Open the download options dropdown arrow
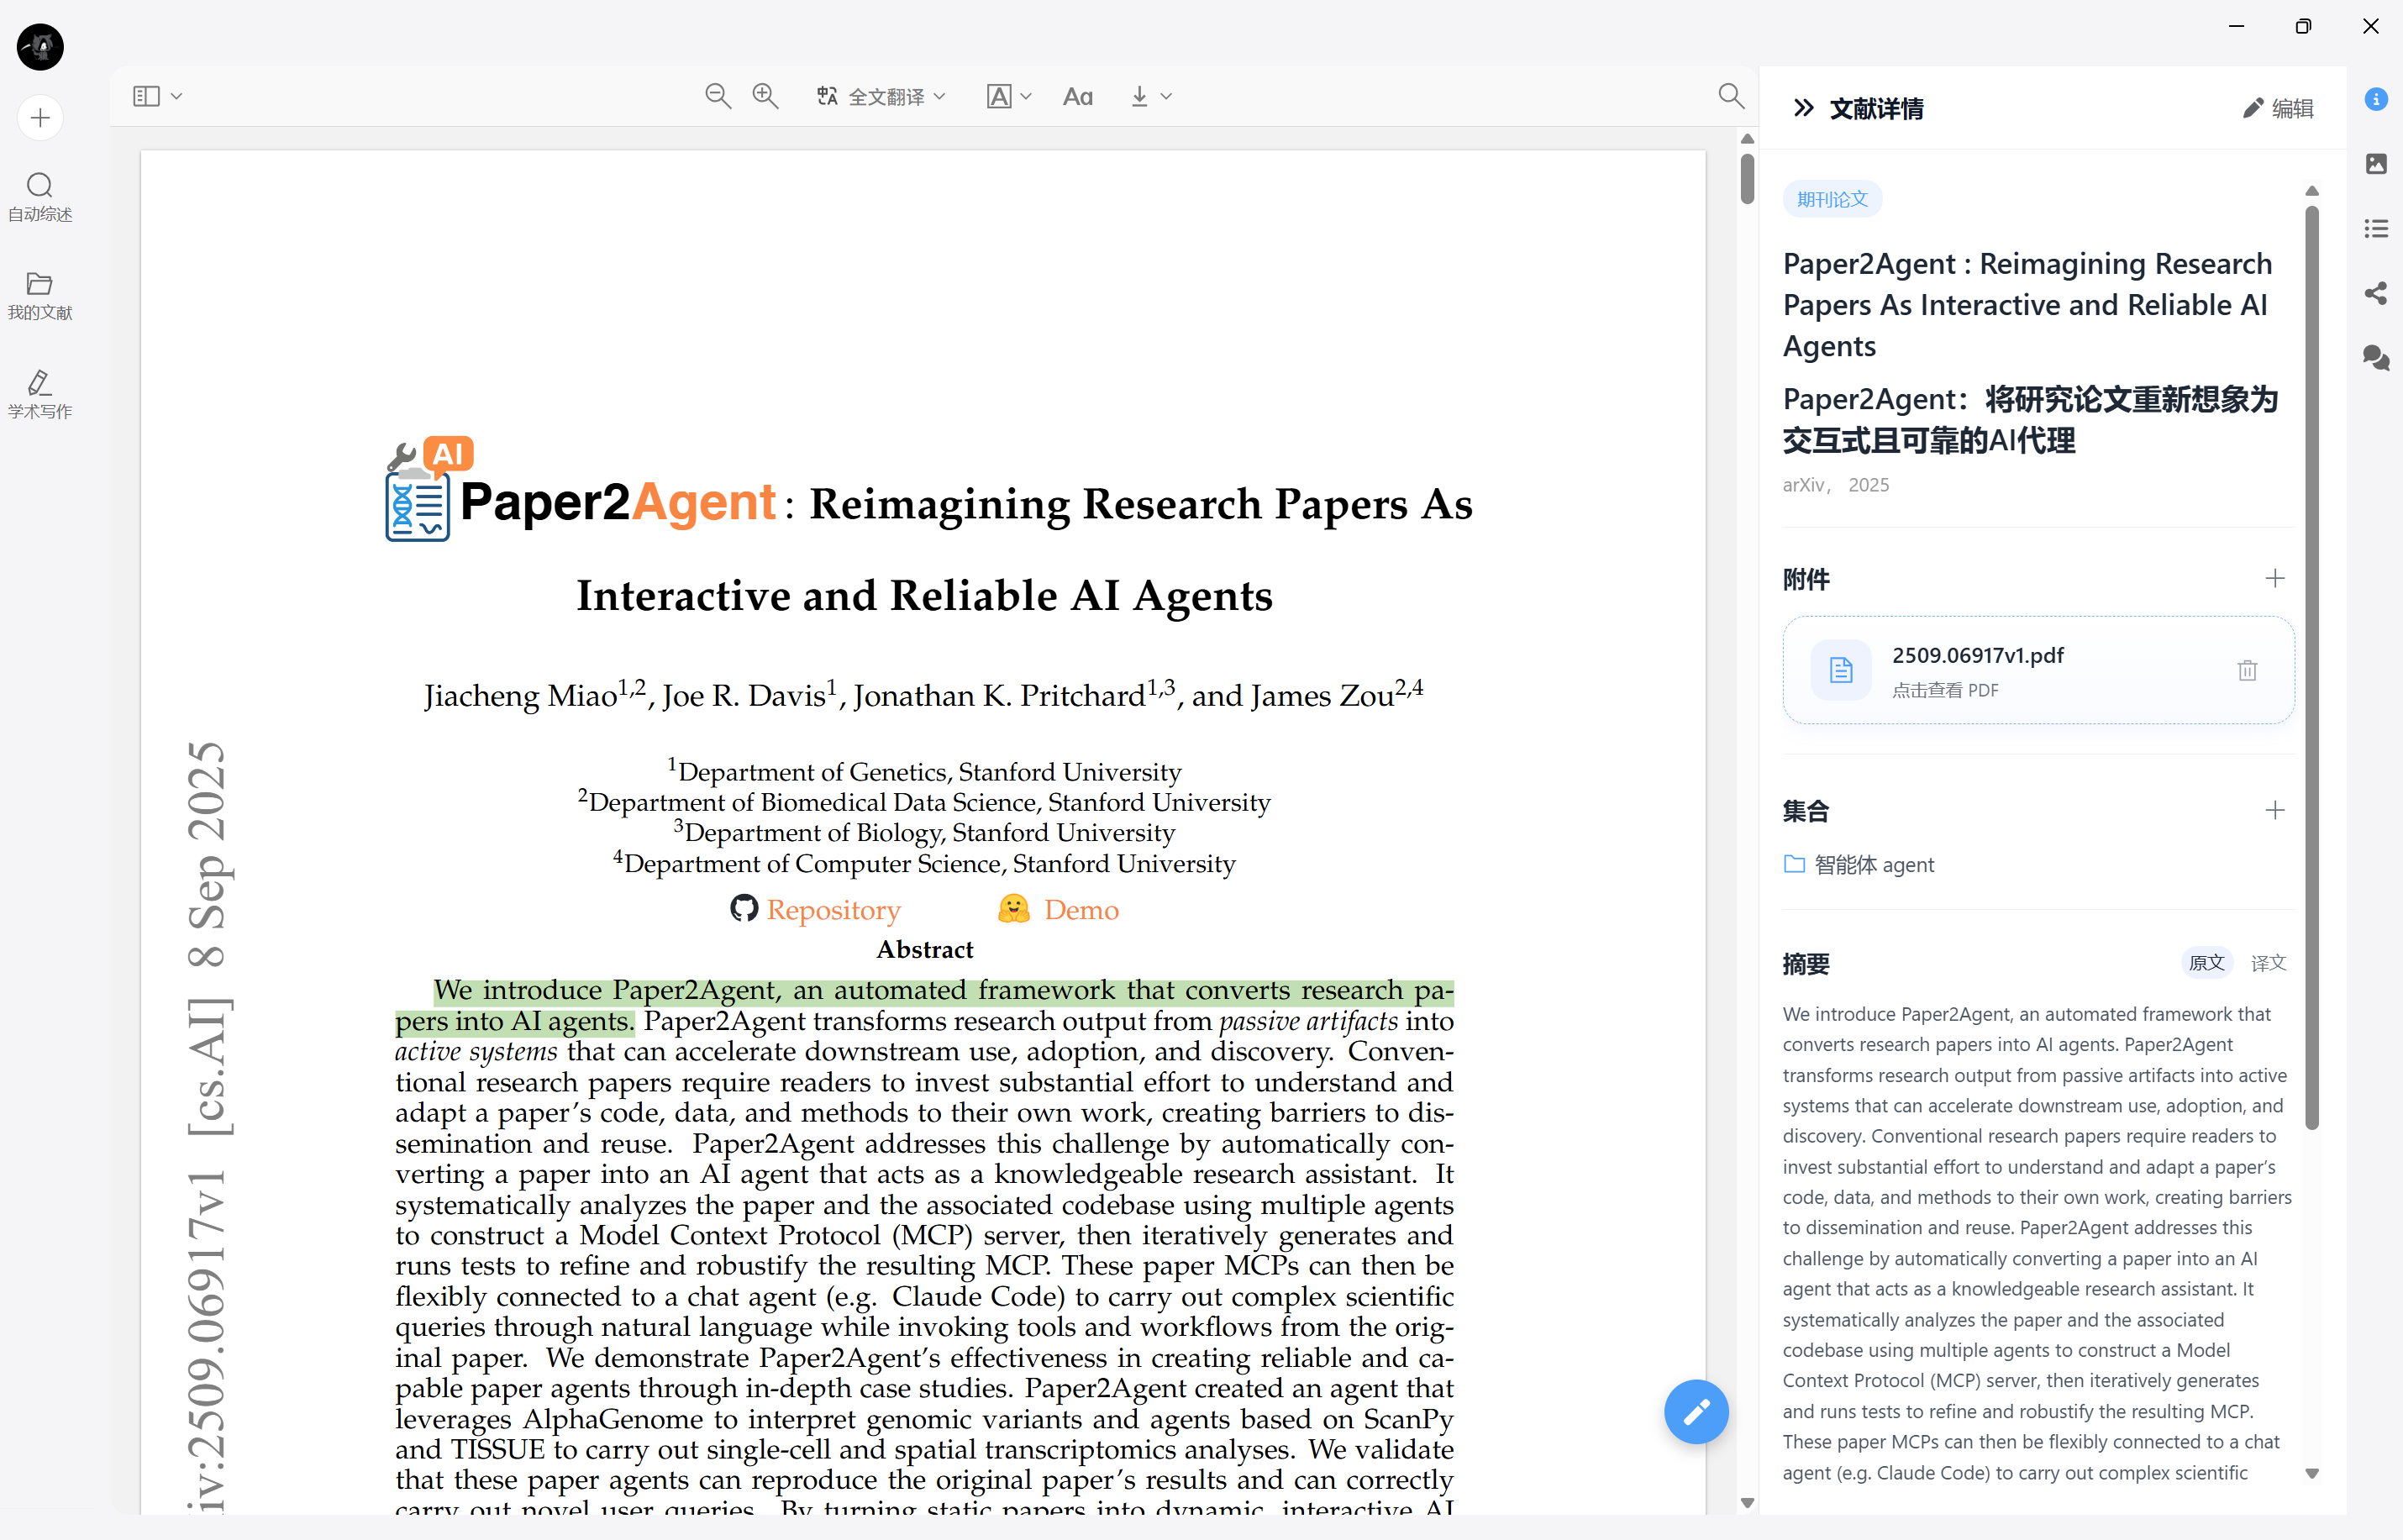Image resolution: width=2403 pixels, height=1540 pixels. 1166,96
